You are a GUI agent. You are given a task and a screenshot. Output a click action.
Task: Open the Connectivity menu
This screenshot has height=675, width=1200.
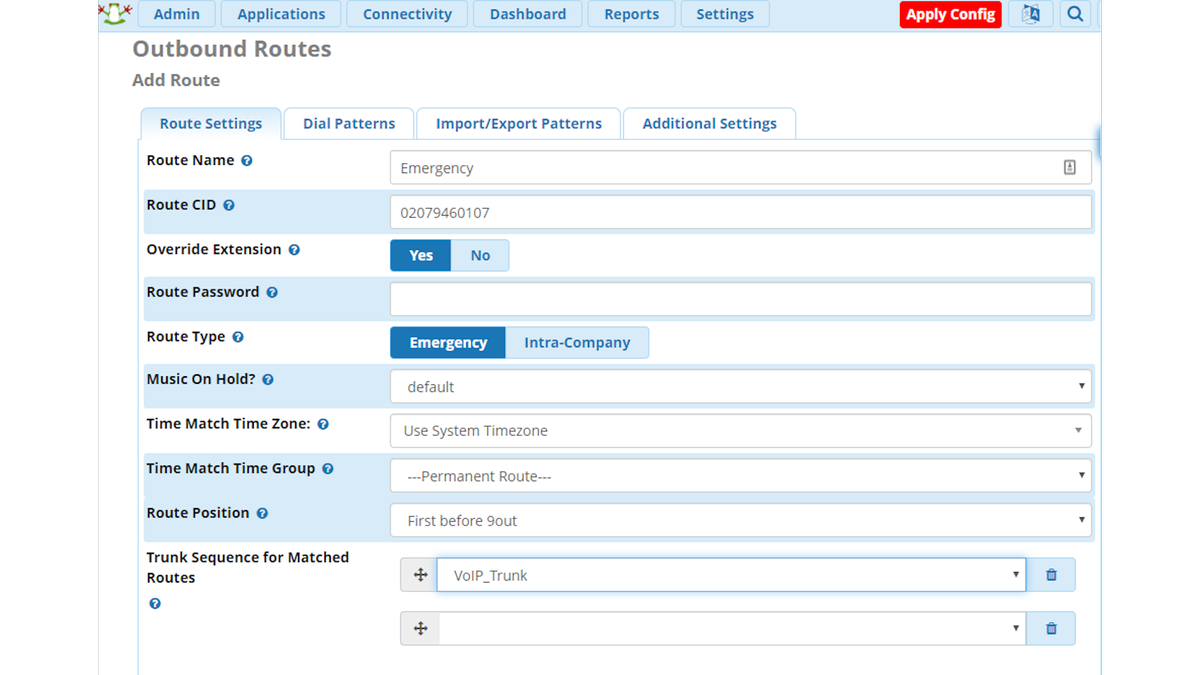406,14
